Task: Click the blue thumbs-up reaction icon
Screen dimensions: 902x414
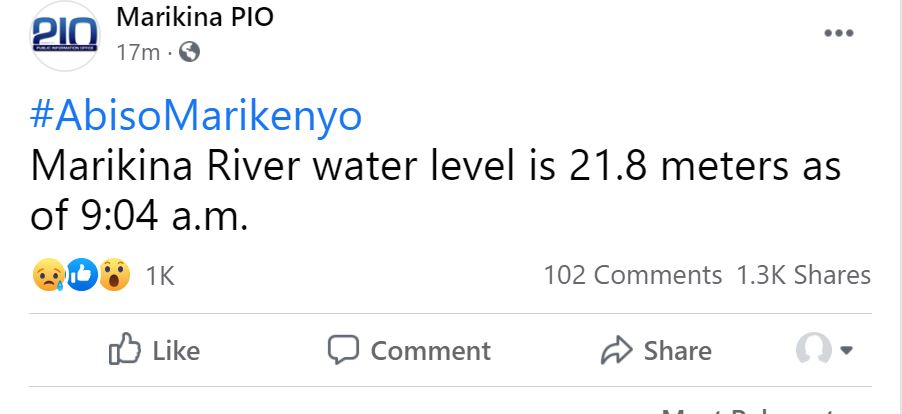Action: [82, 275]
